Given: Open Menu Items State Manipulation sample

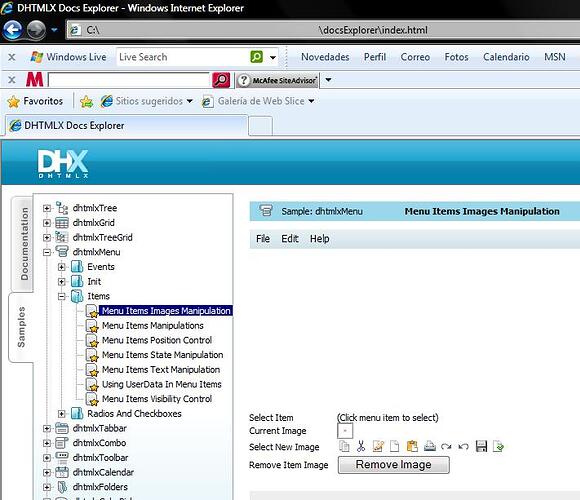Looking at the screenshot, I should (x=162, y=355).
